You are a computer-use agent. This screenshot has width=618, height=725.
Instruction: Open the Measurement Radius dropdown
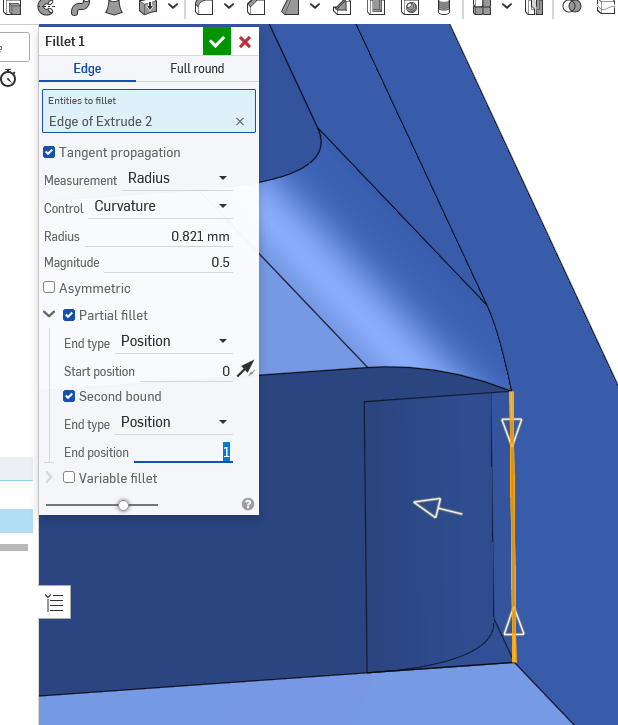(x=177, y=178)
